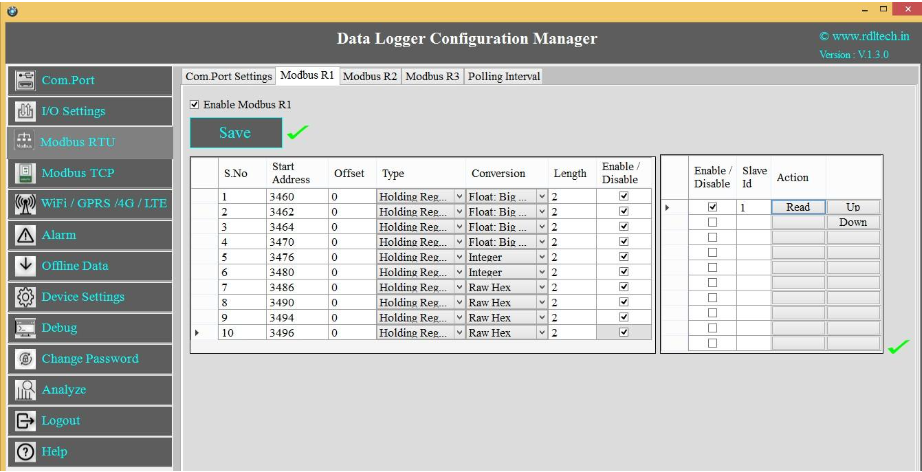
Task: Click the Device Settings gear icon
Action: click(x=25, y=297)
